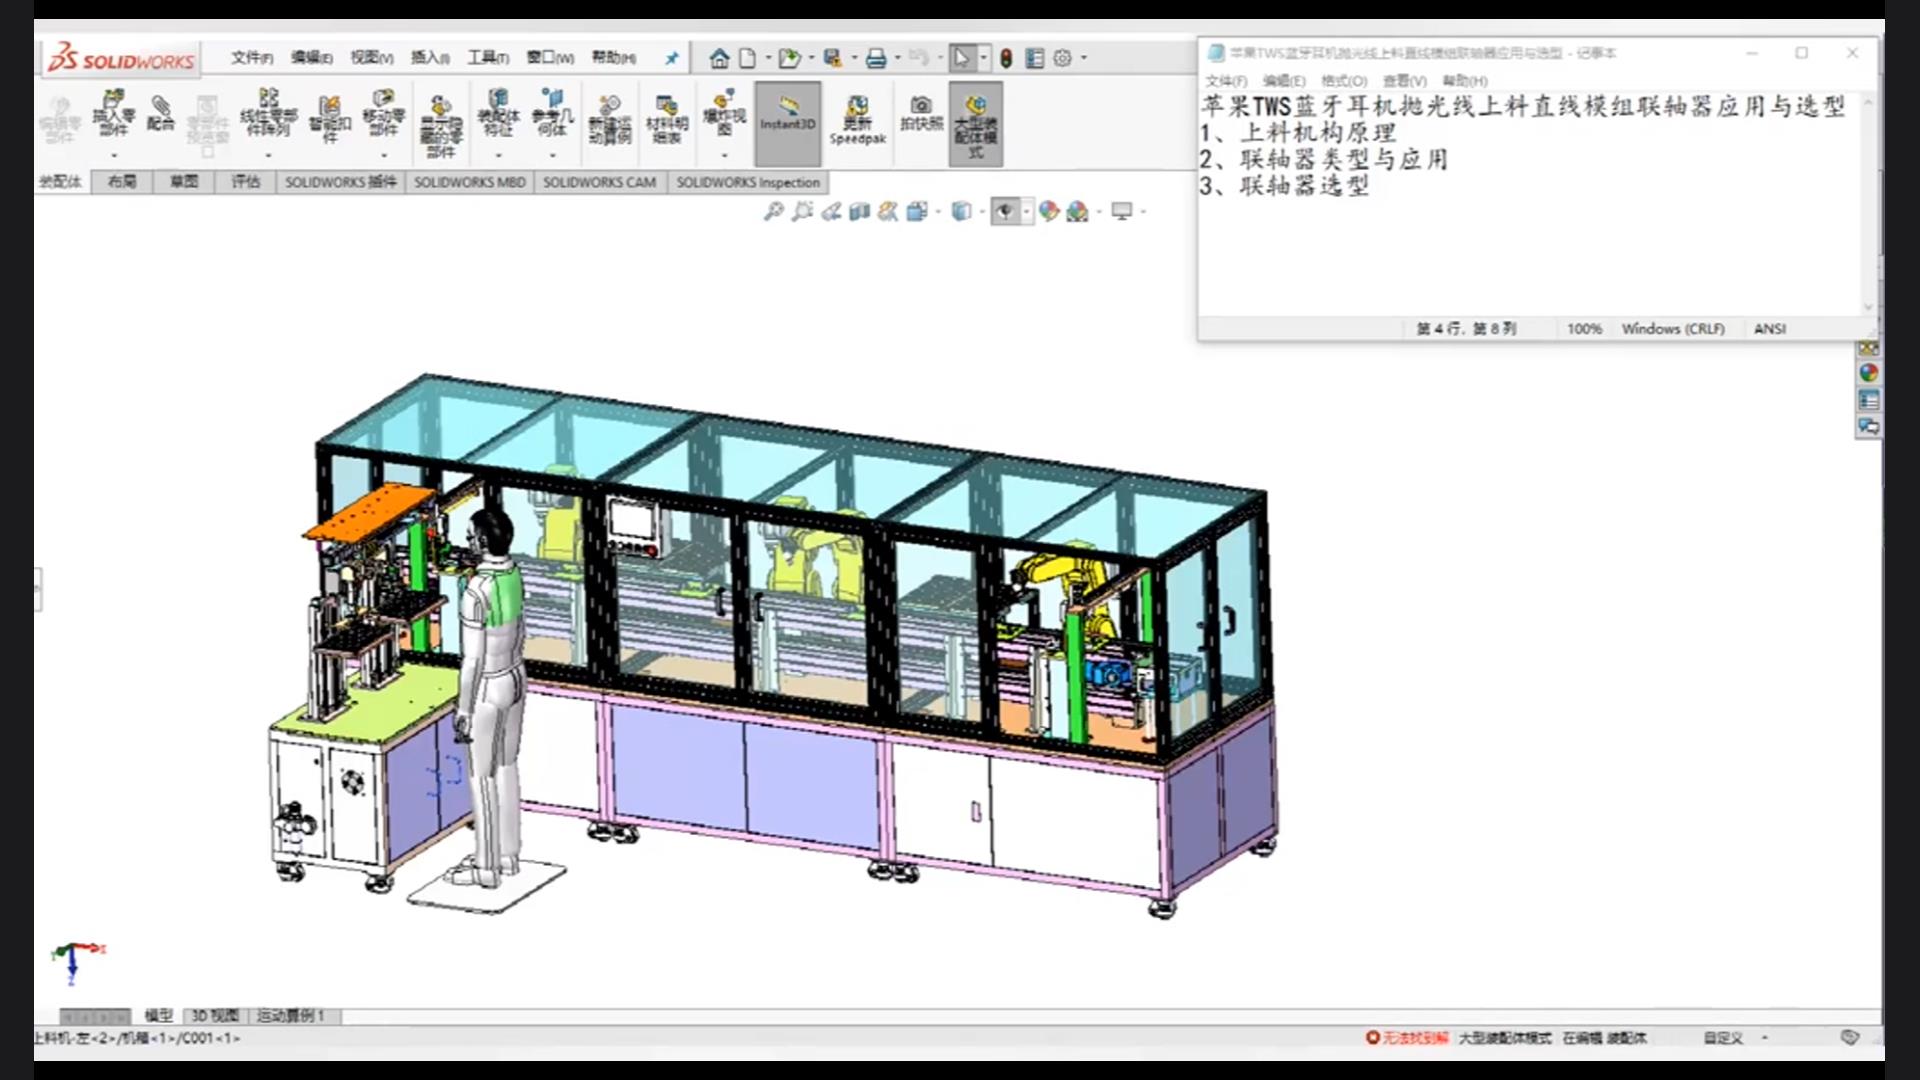Open the 运动算例 1 bottom tab
This screenshot has width=1920, height=1080.
[291, 1016]
